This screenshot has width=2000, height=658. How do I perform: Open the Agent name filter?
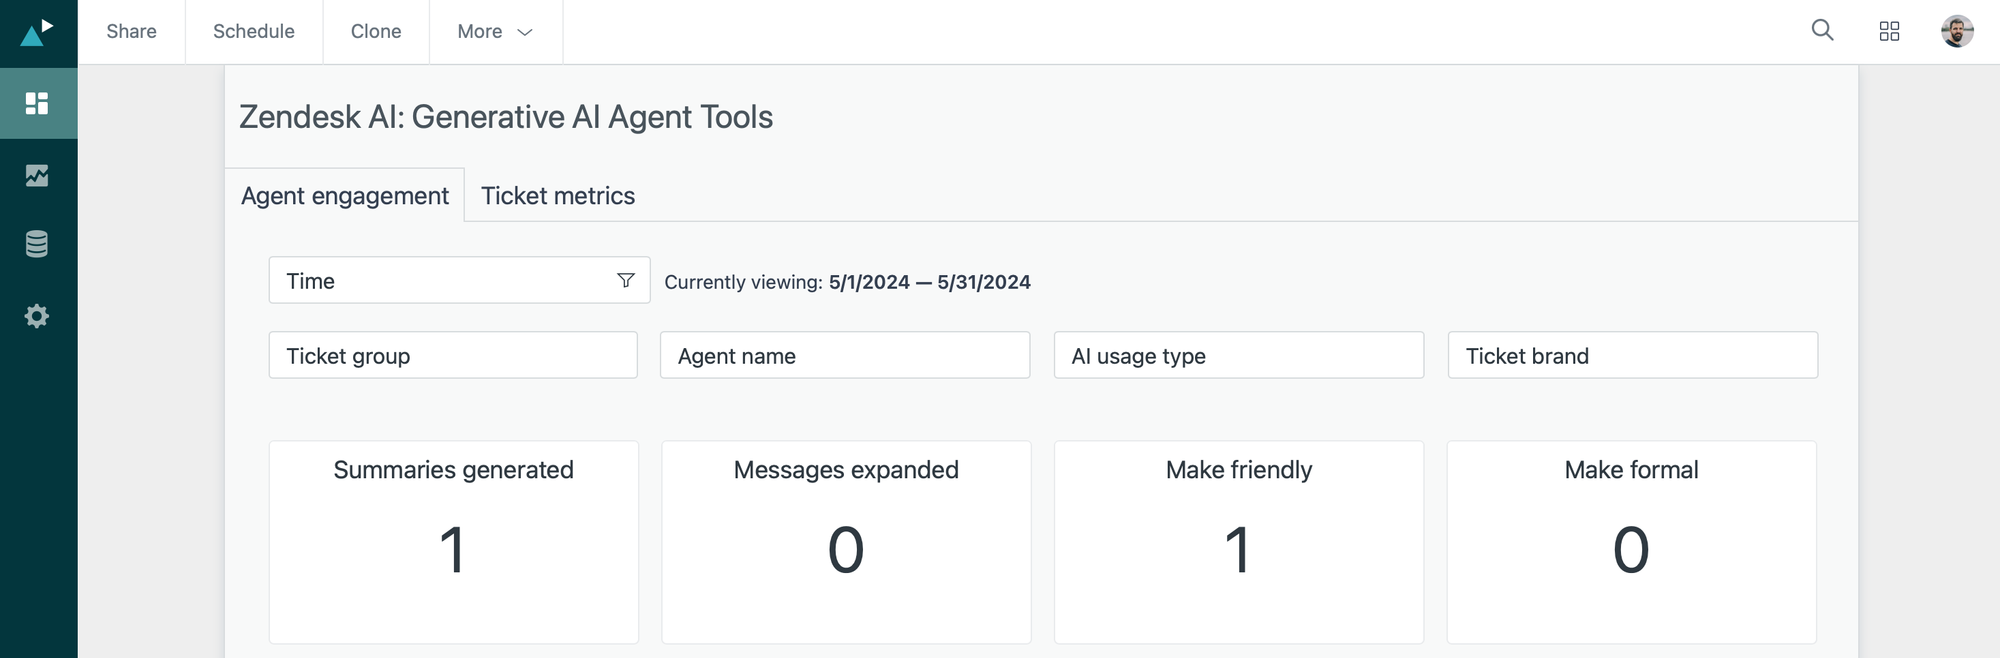pos(845,356)
